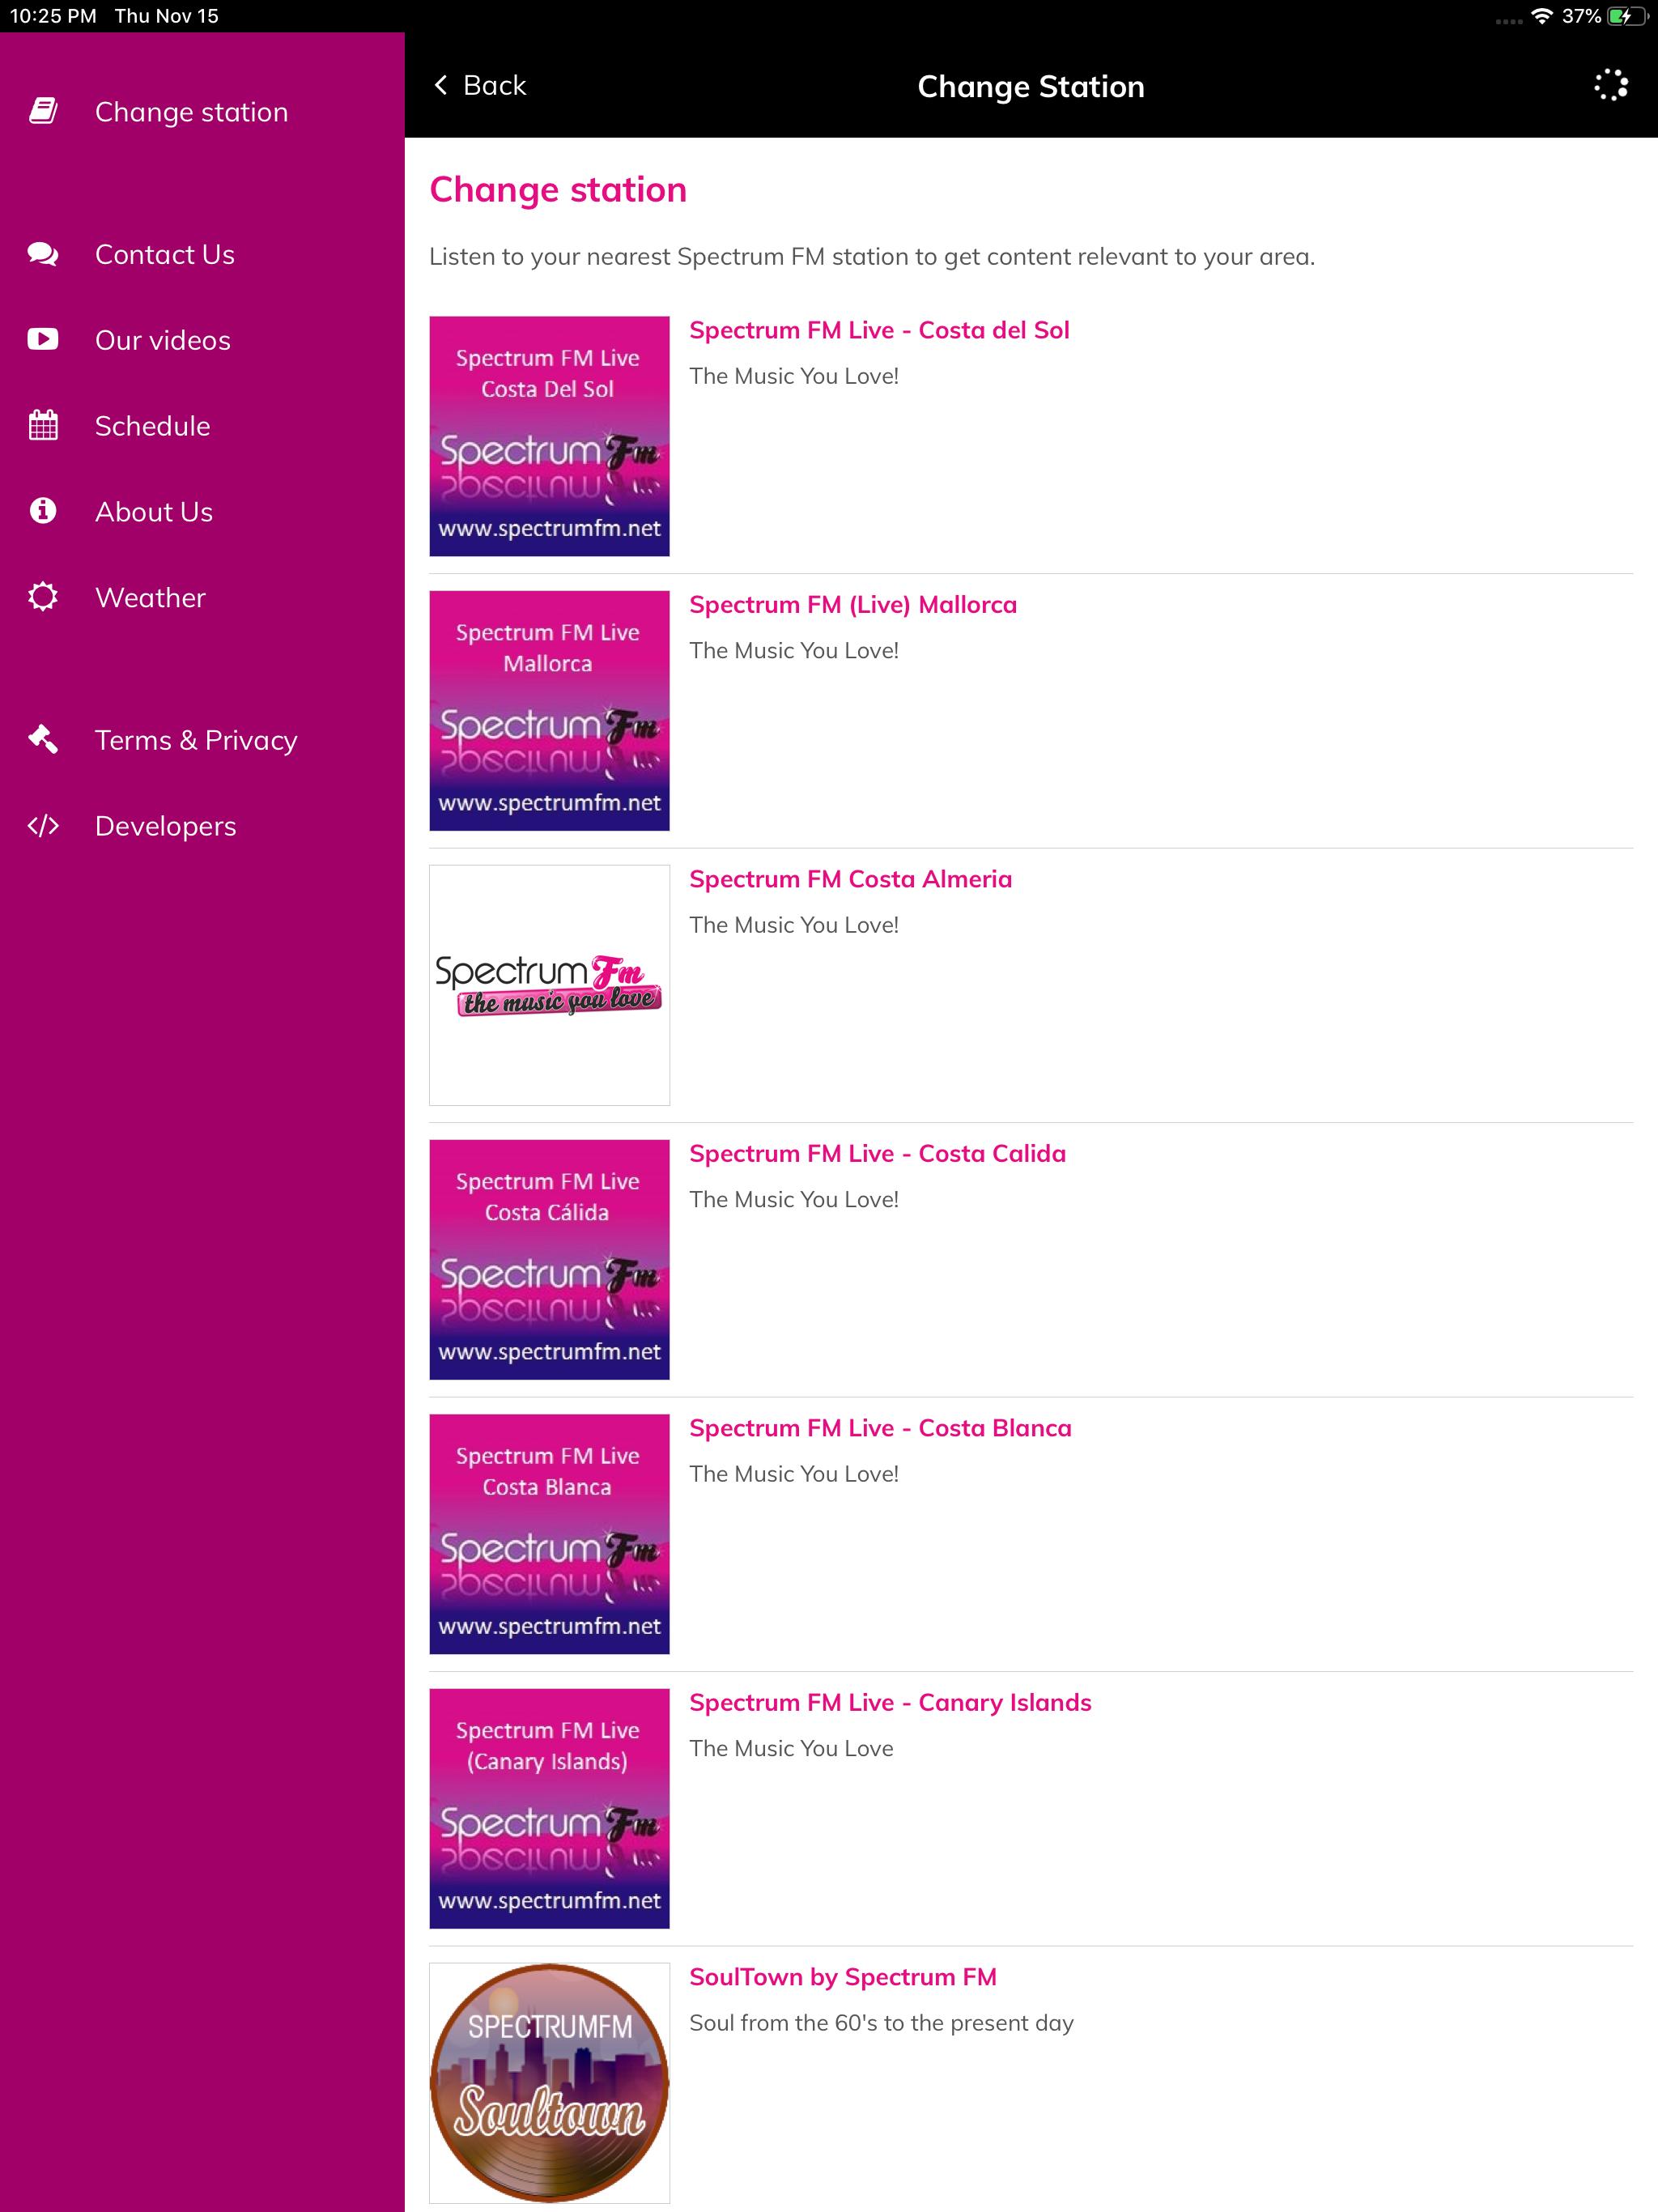Screen dimensions: 1658x2212
Task: Click the Weather sun icon
Action: pos(43,597)
